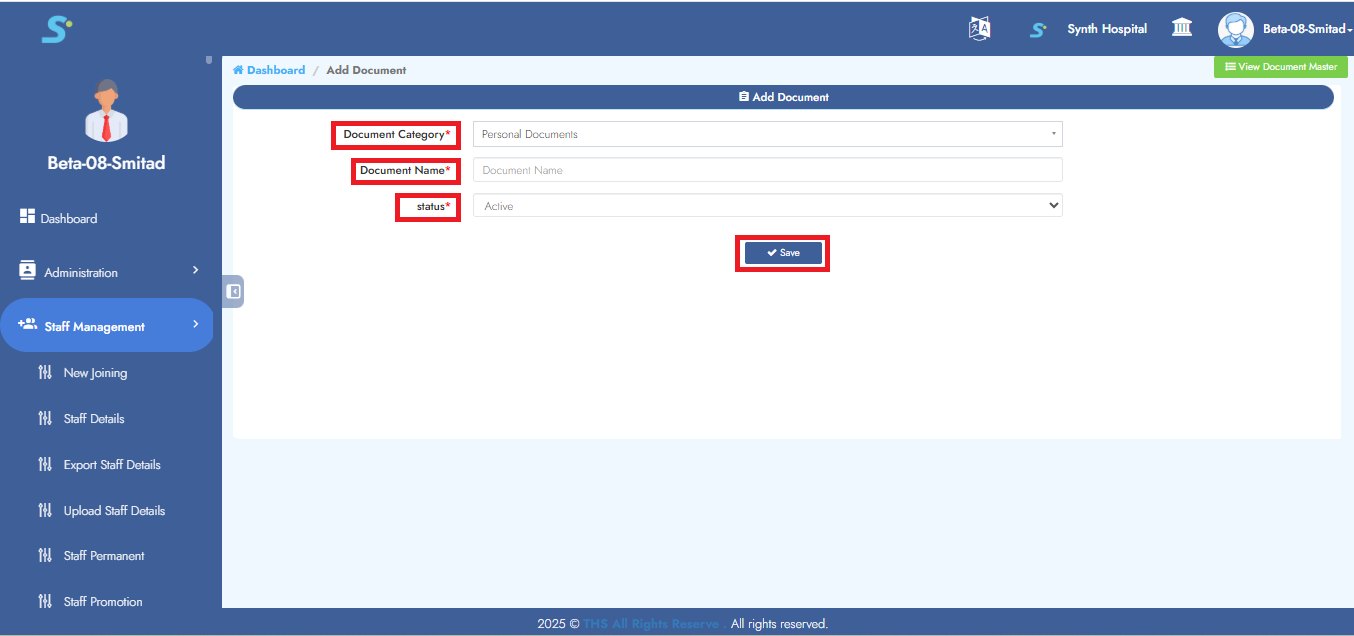
Task: Click the Administration icon in sidebar
Action: coord(28,271)
